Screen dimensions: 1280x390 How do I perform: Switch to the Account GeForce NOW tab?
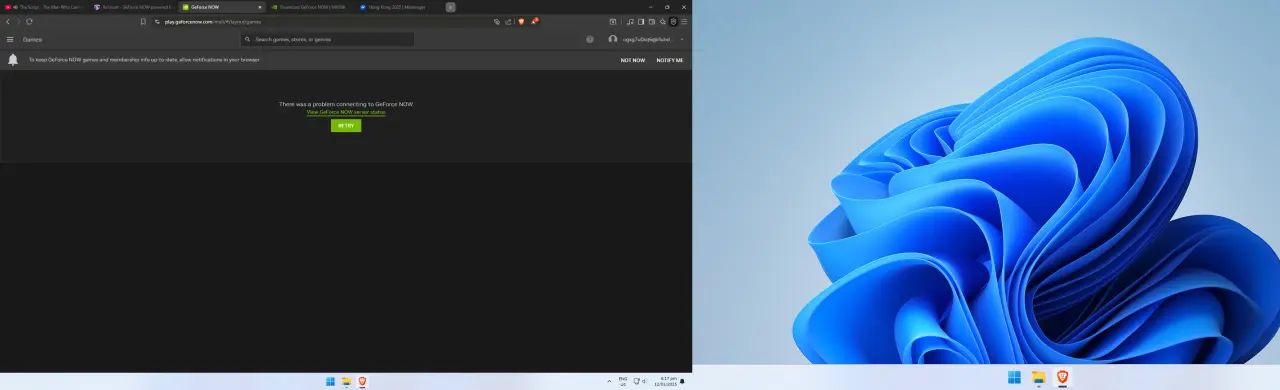pos(133,7)
